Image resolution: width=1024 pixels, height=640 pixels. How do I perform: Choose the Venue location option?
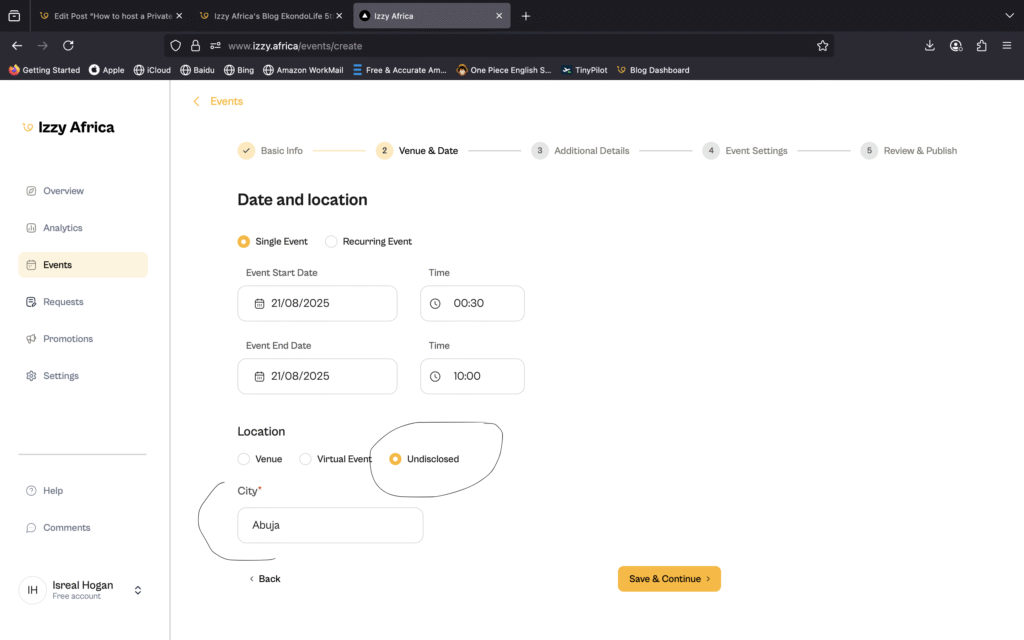click(x=244, y=459)
